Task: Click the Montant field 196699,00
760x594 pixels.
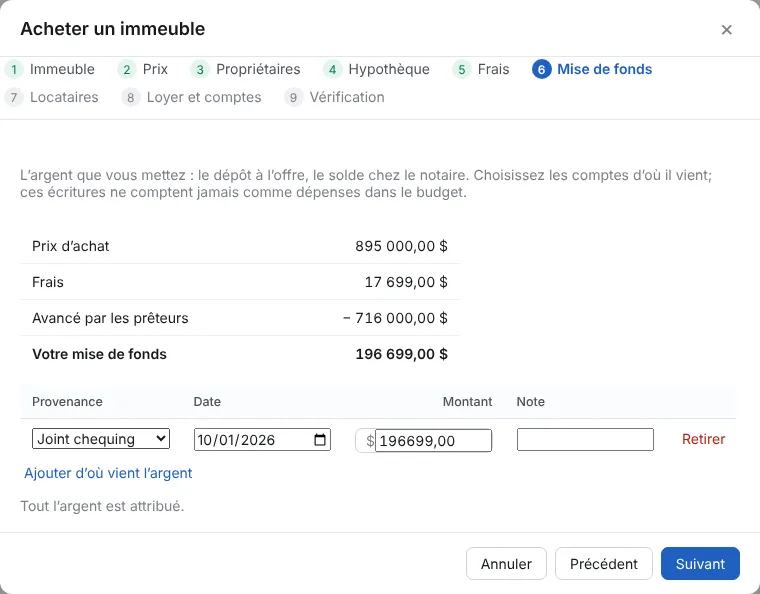Action: [433, 440]
